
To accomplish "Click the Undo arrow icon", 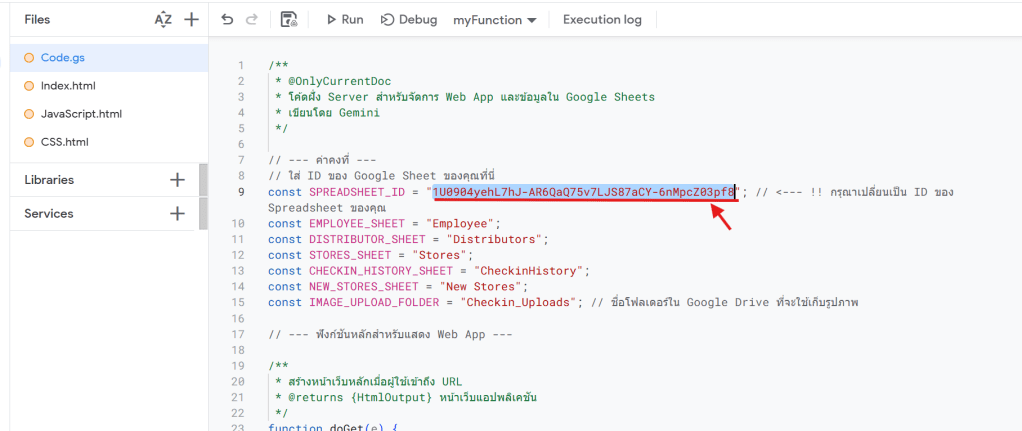I will coord(227,19).
